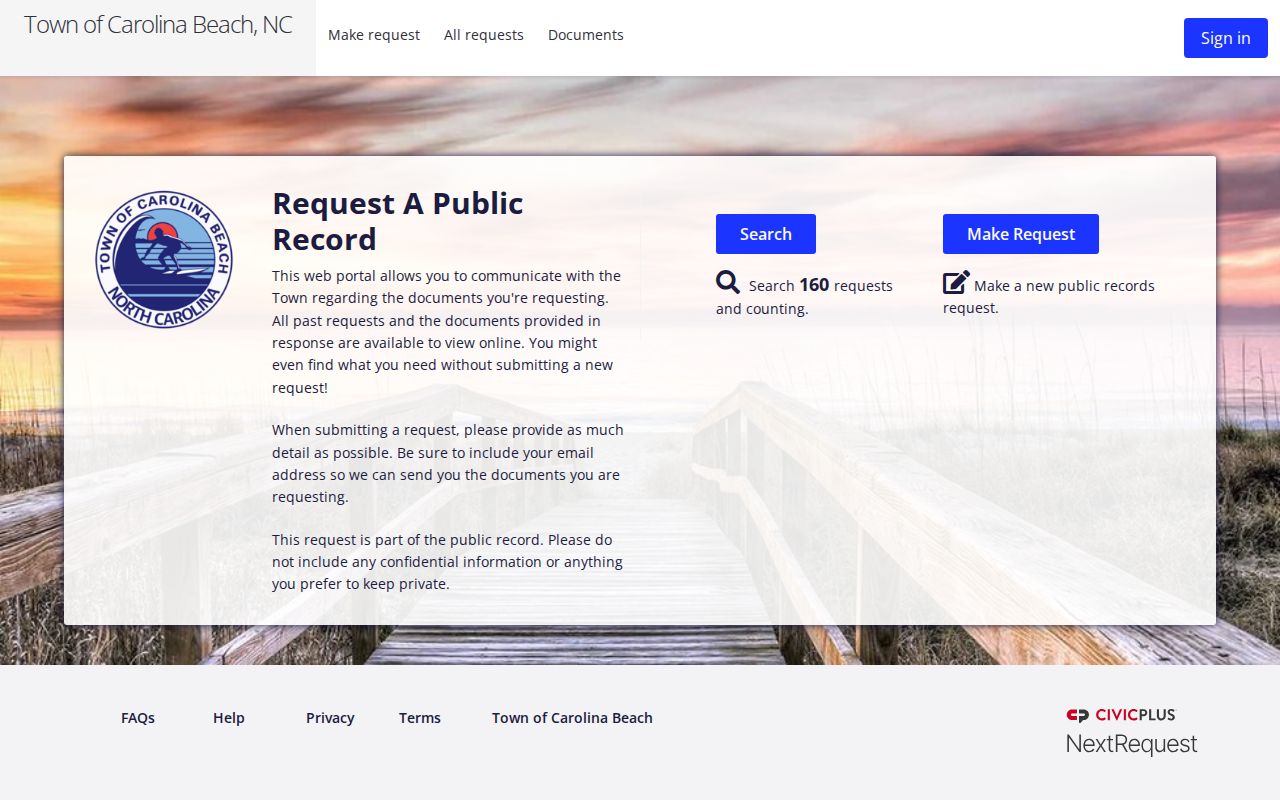The height and width of the screenshot is (800, 1280).
Task: Open the CivicPlus logo link
Action: click(x=1121, y=715)
